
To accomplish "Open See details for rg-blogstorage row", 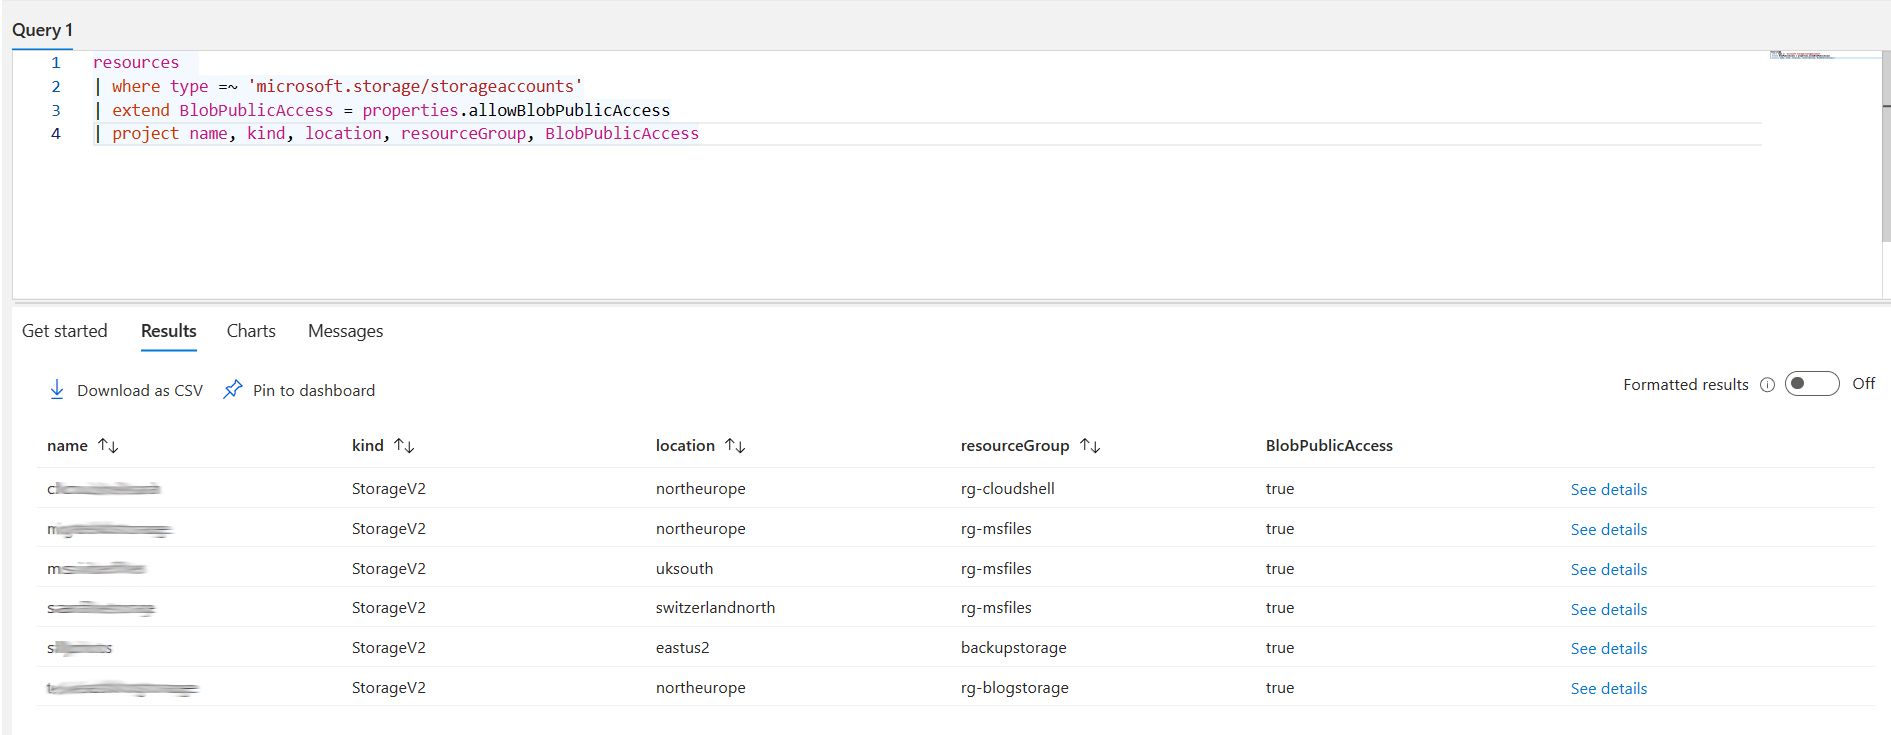I will click(x=1609, y=689).
